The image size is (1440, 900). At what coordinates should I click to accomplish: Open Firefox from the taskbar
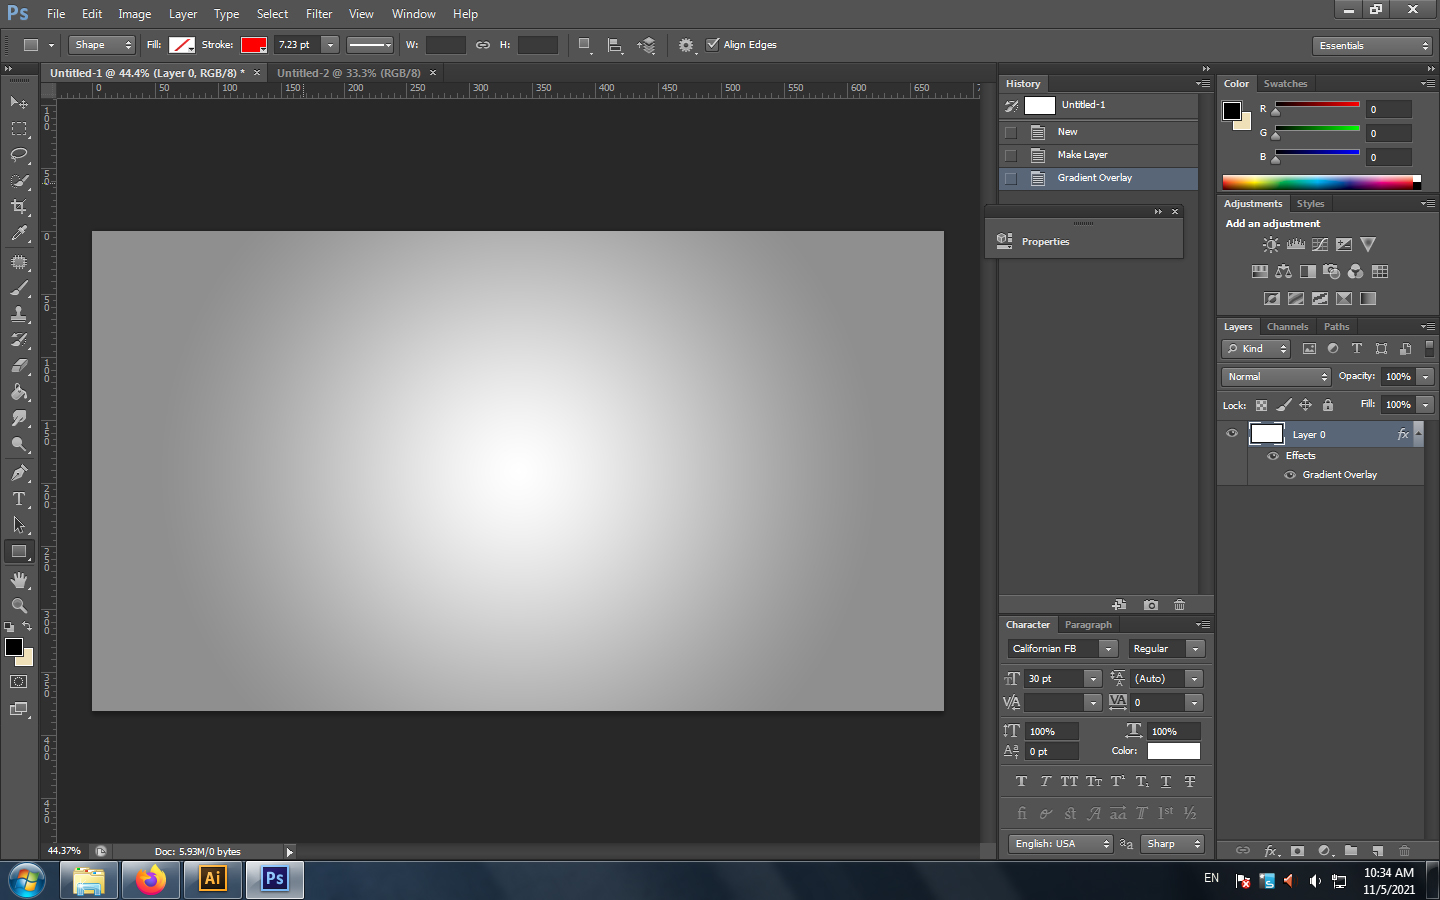click(x=151, y=879)
